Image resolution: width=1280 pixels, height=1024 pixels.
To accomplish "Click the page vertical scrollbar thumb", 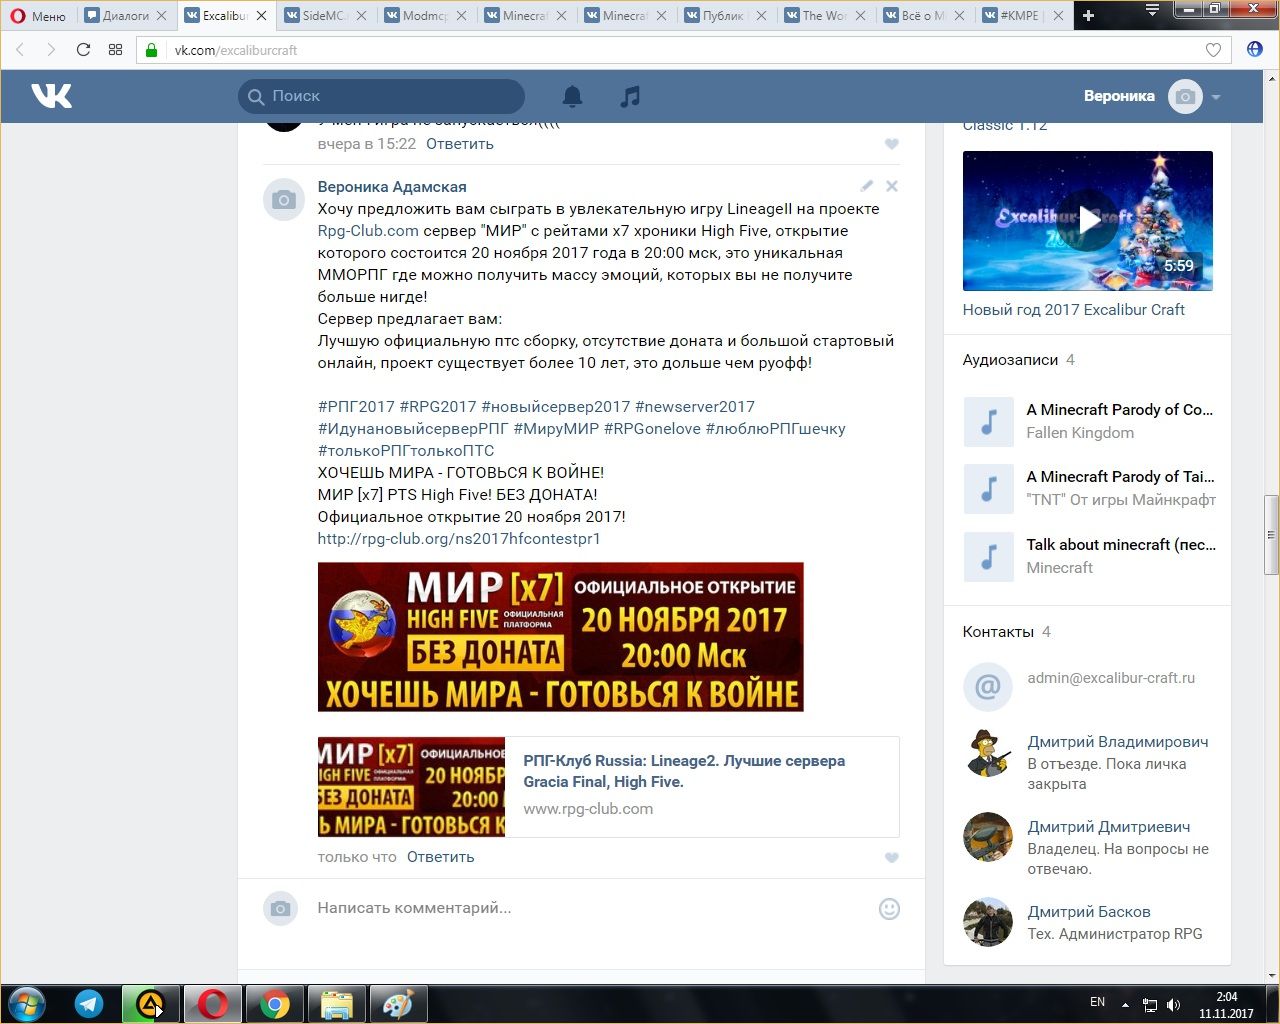I will point(1272,535).
